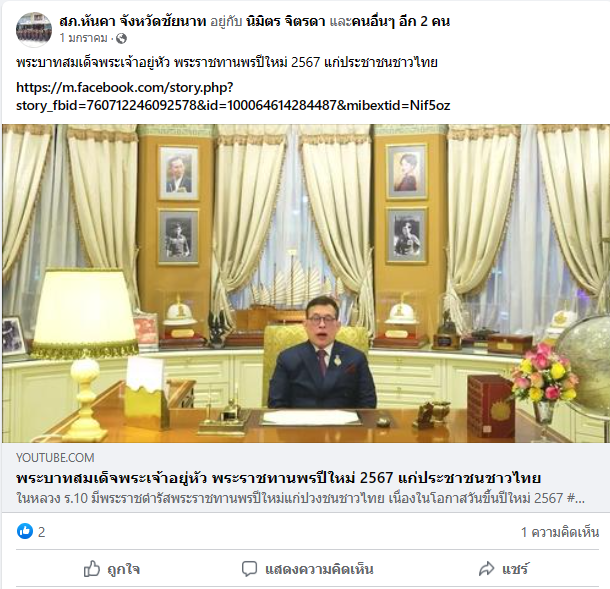This screenshot has height=589, width=610.
Task: Open the m.facebook.com story link
Action: (x=233, y=96)
